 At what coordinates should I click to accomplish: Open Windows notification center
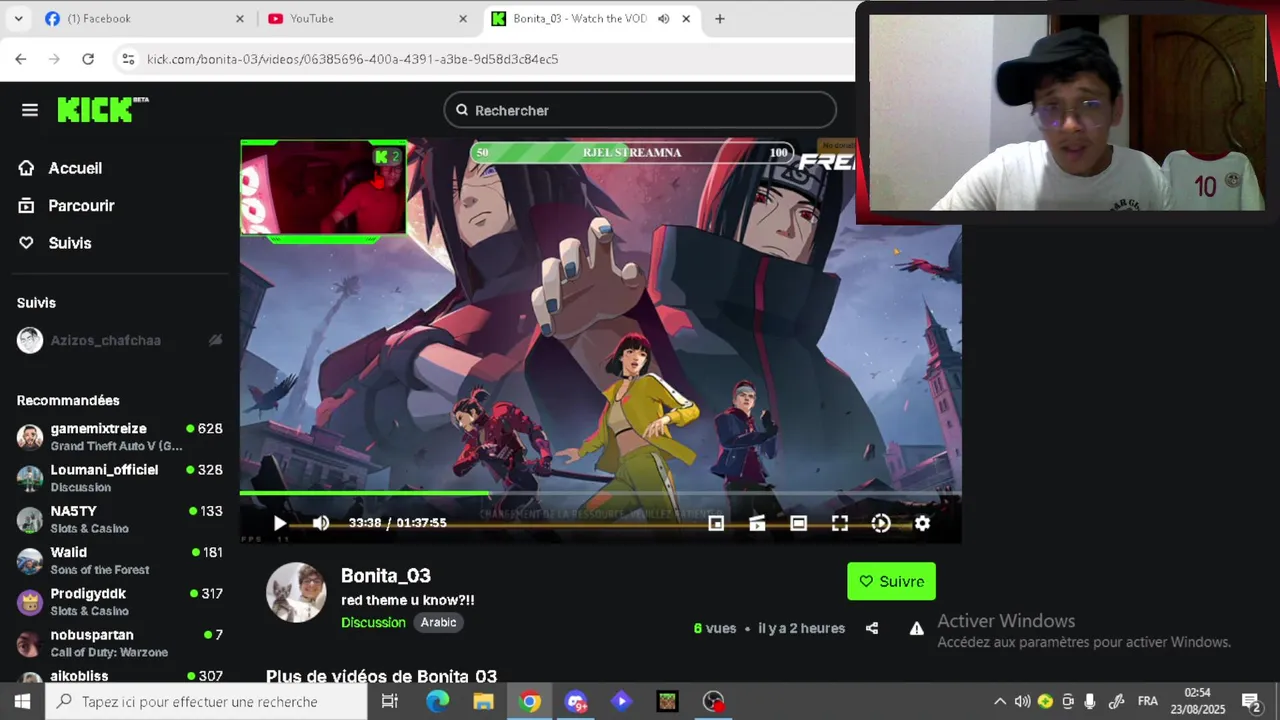[x=1250, y=701]
